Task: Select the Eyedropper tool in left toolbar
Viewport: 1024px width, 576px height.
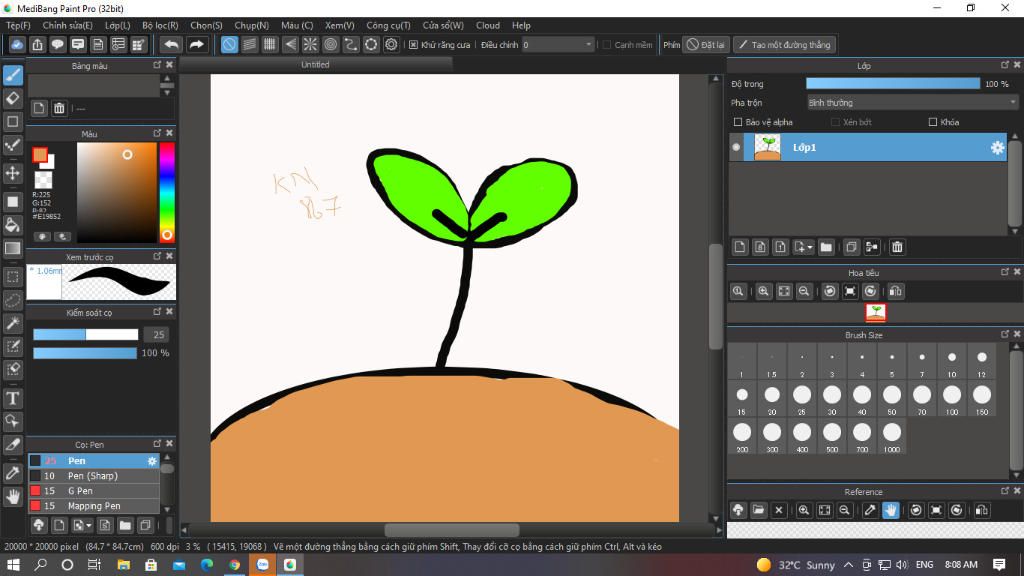Action: coord(13,473)
